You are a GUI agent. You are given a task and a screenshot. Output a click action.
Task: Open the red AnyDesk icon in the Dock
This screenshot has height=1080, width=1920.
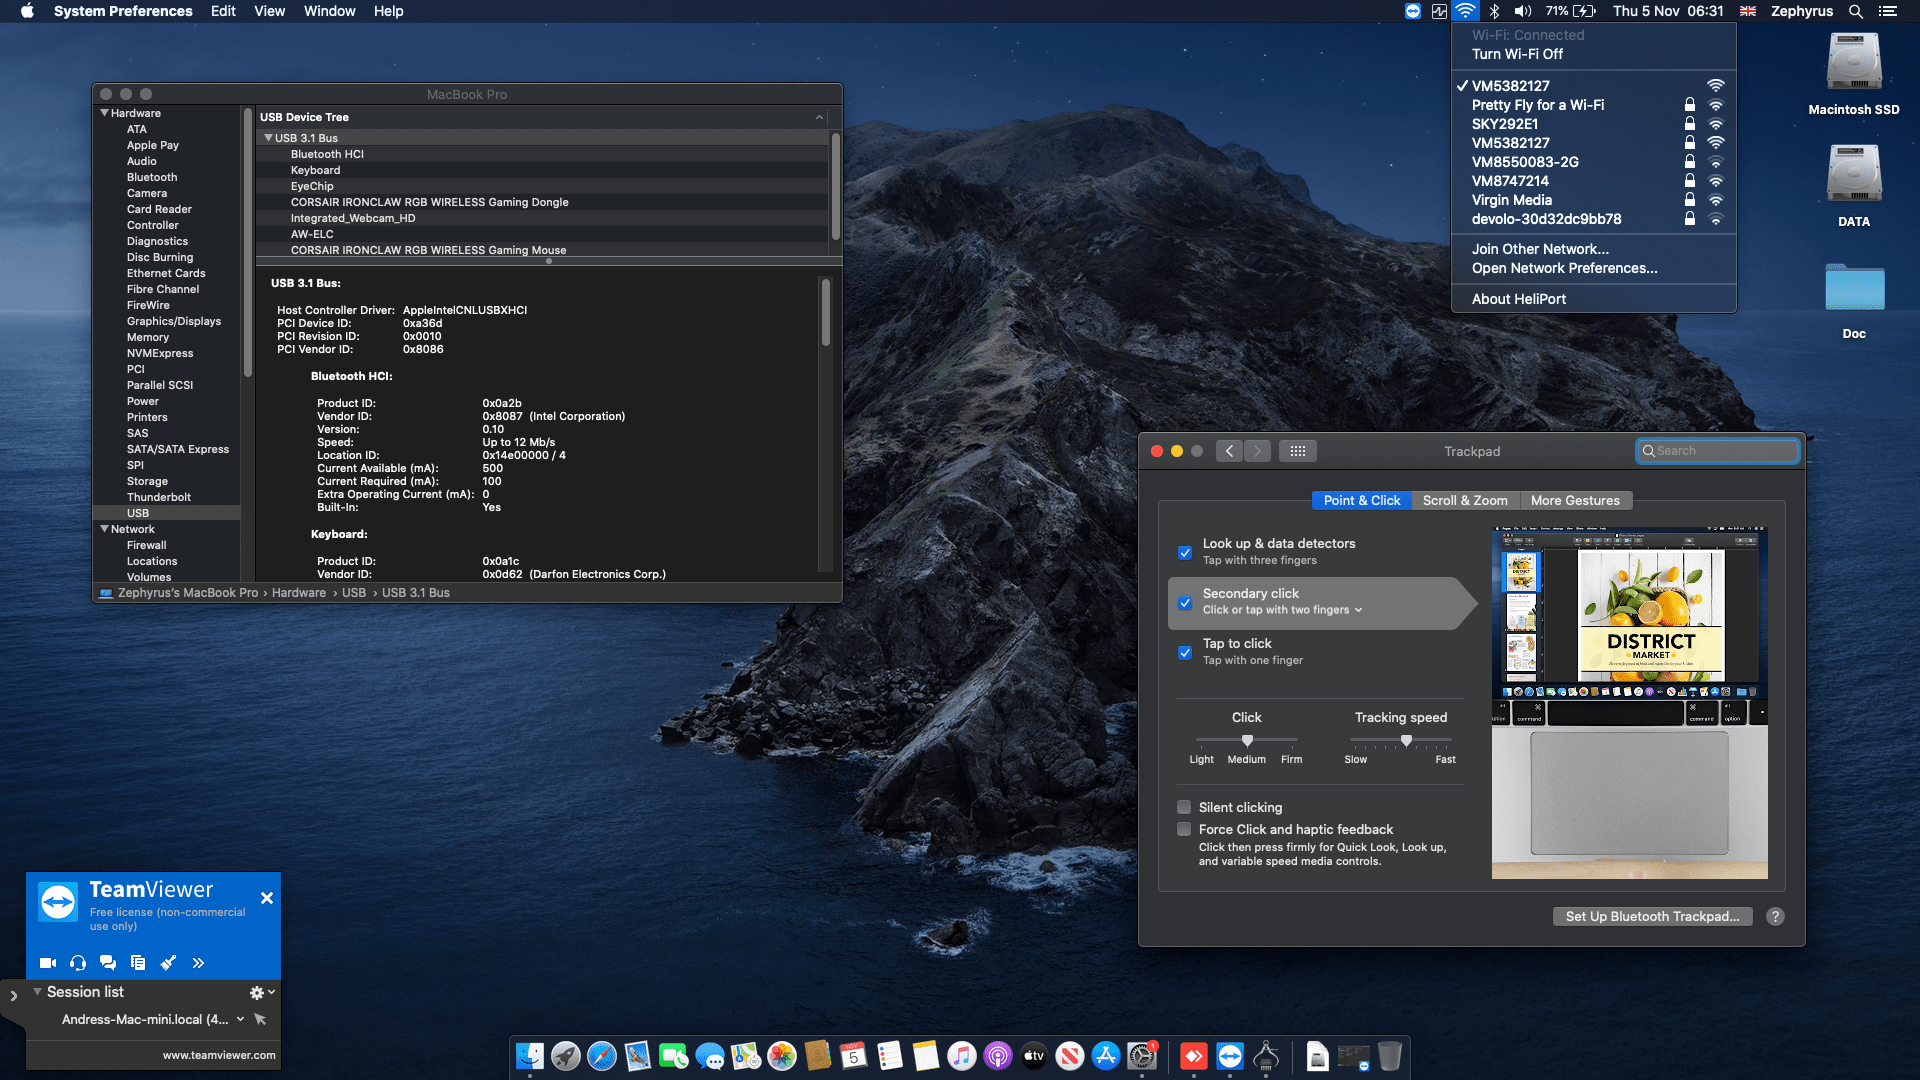[x=1194, y=1056]
